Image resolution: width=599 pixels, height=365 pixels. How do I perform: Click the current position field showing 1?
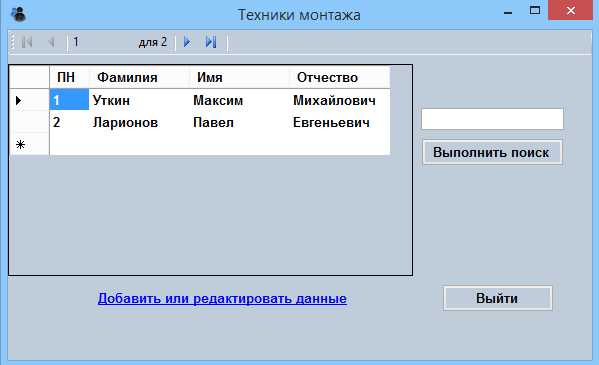(102, 42)
